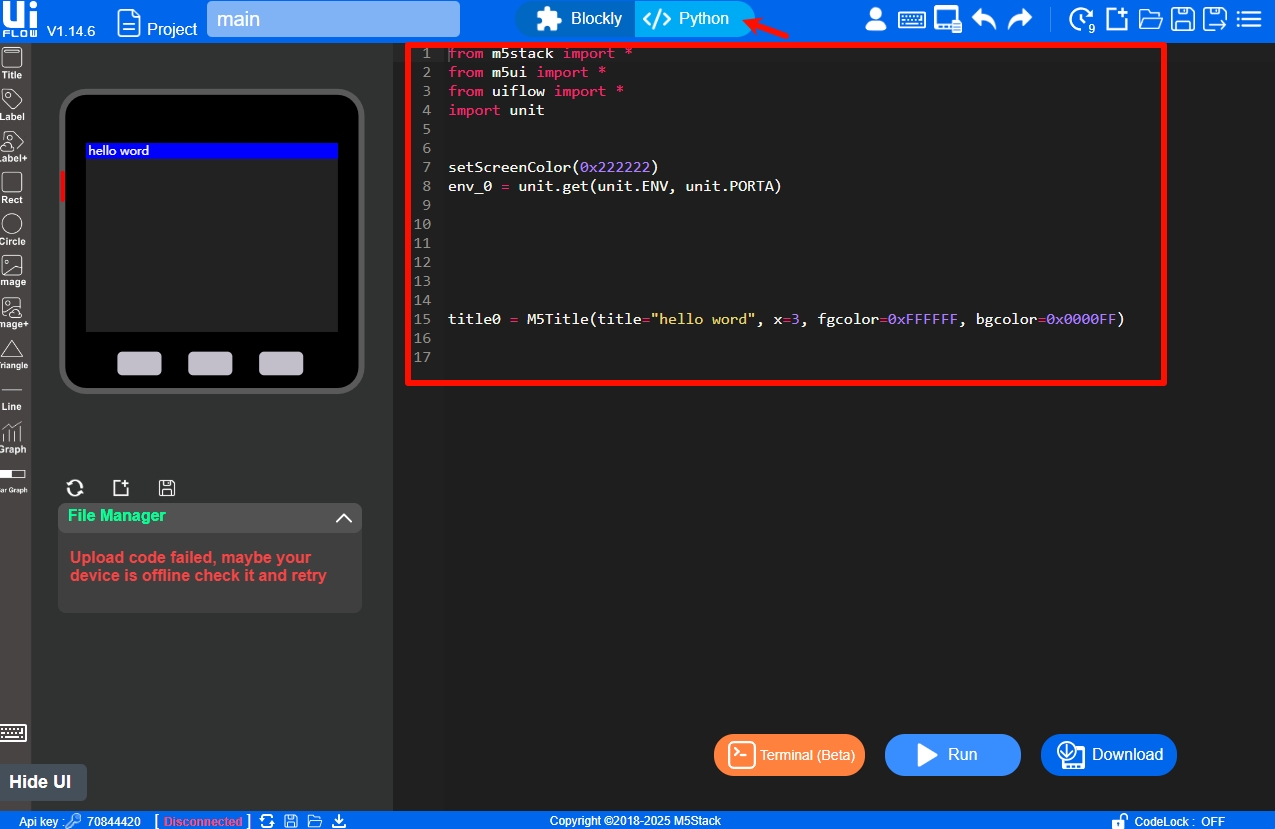Collapse the File Manager panel

343,518
